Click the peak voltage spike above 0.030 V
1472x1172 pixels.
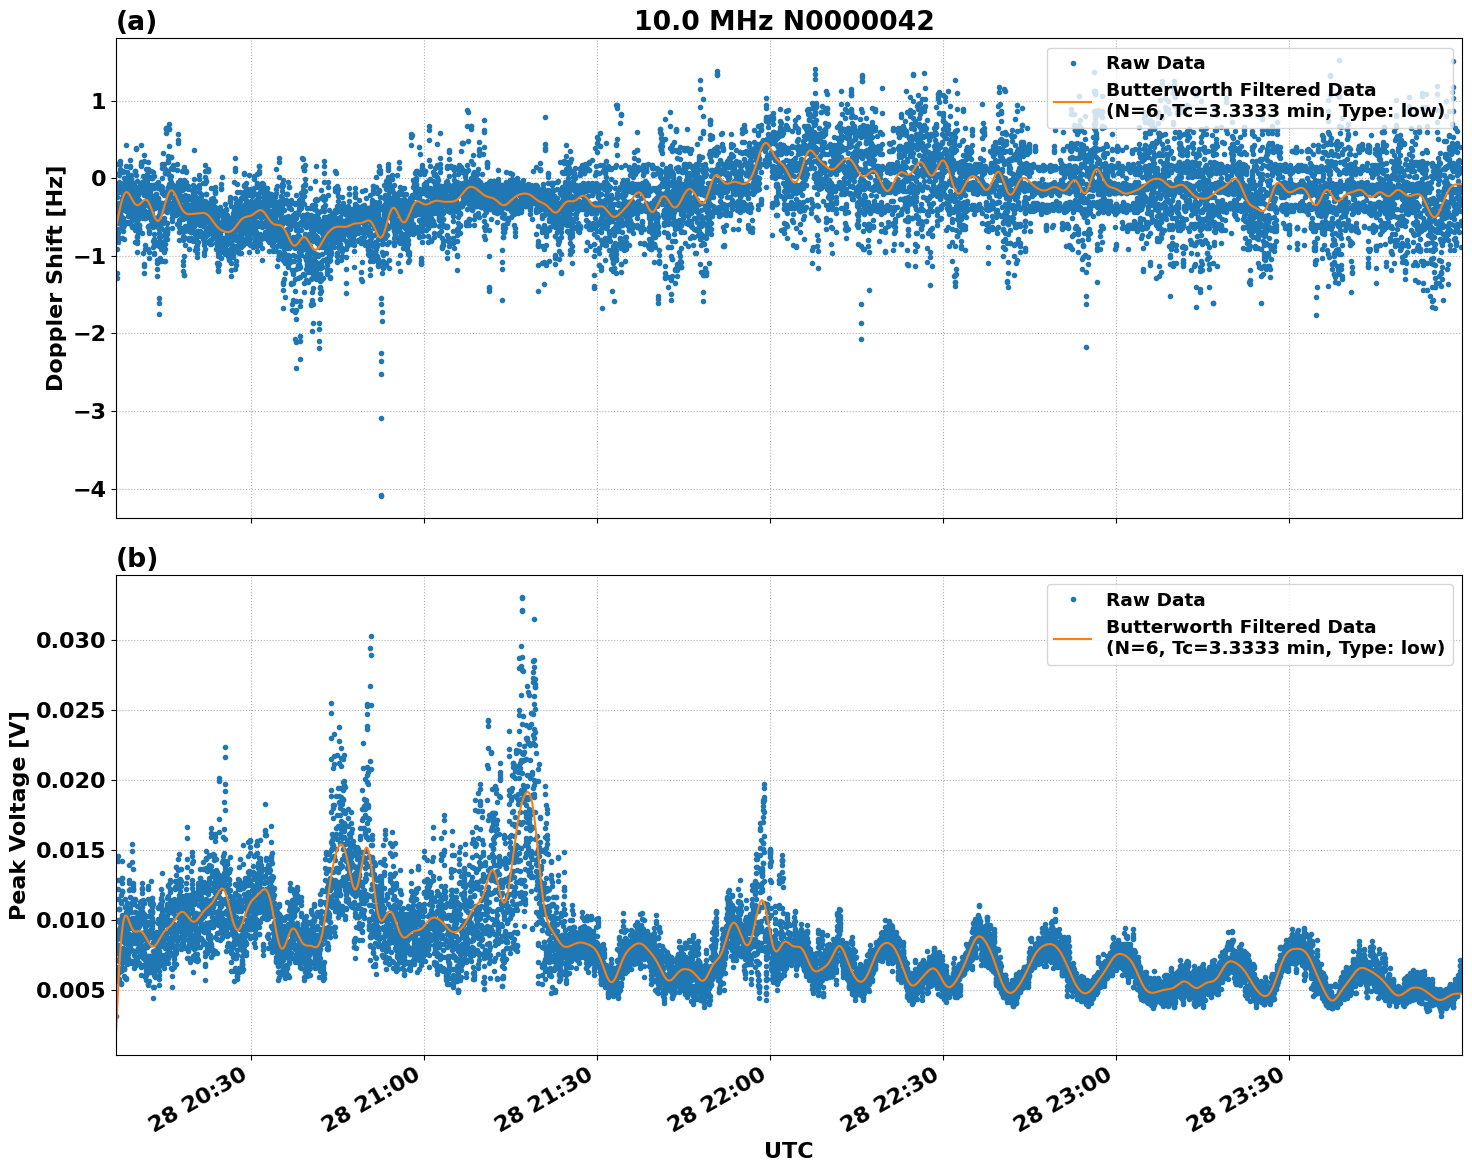pos(521,597)
